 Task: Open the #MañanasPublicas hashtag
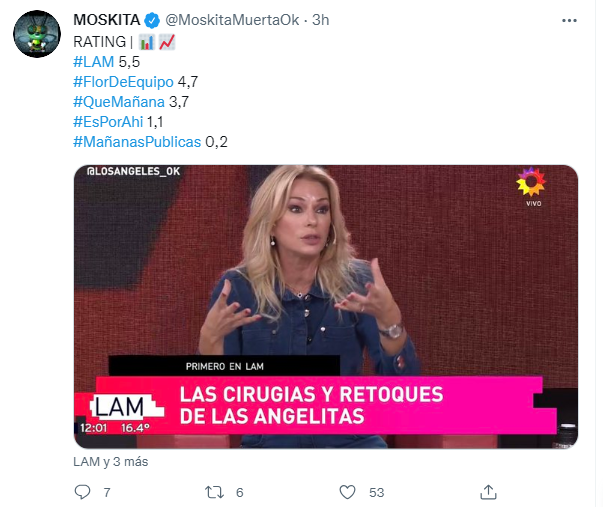click(x=137, y=142)
